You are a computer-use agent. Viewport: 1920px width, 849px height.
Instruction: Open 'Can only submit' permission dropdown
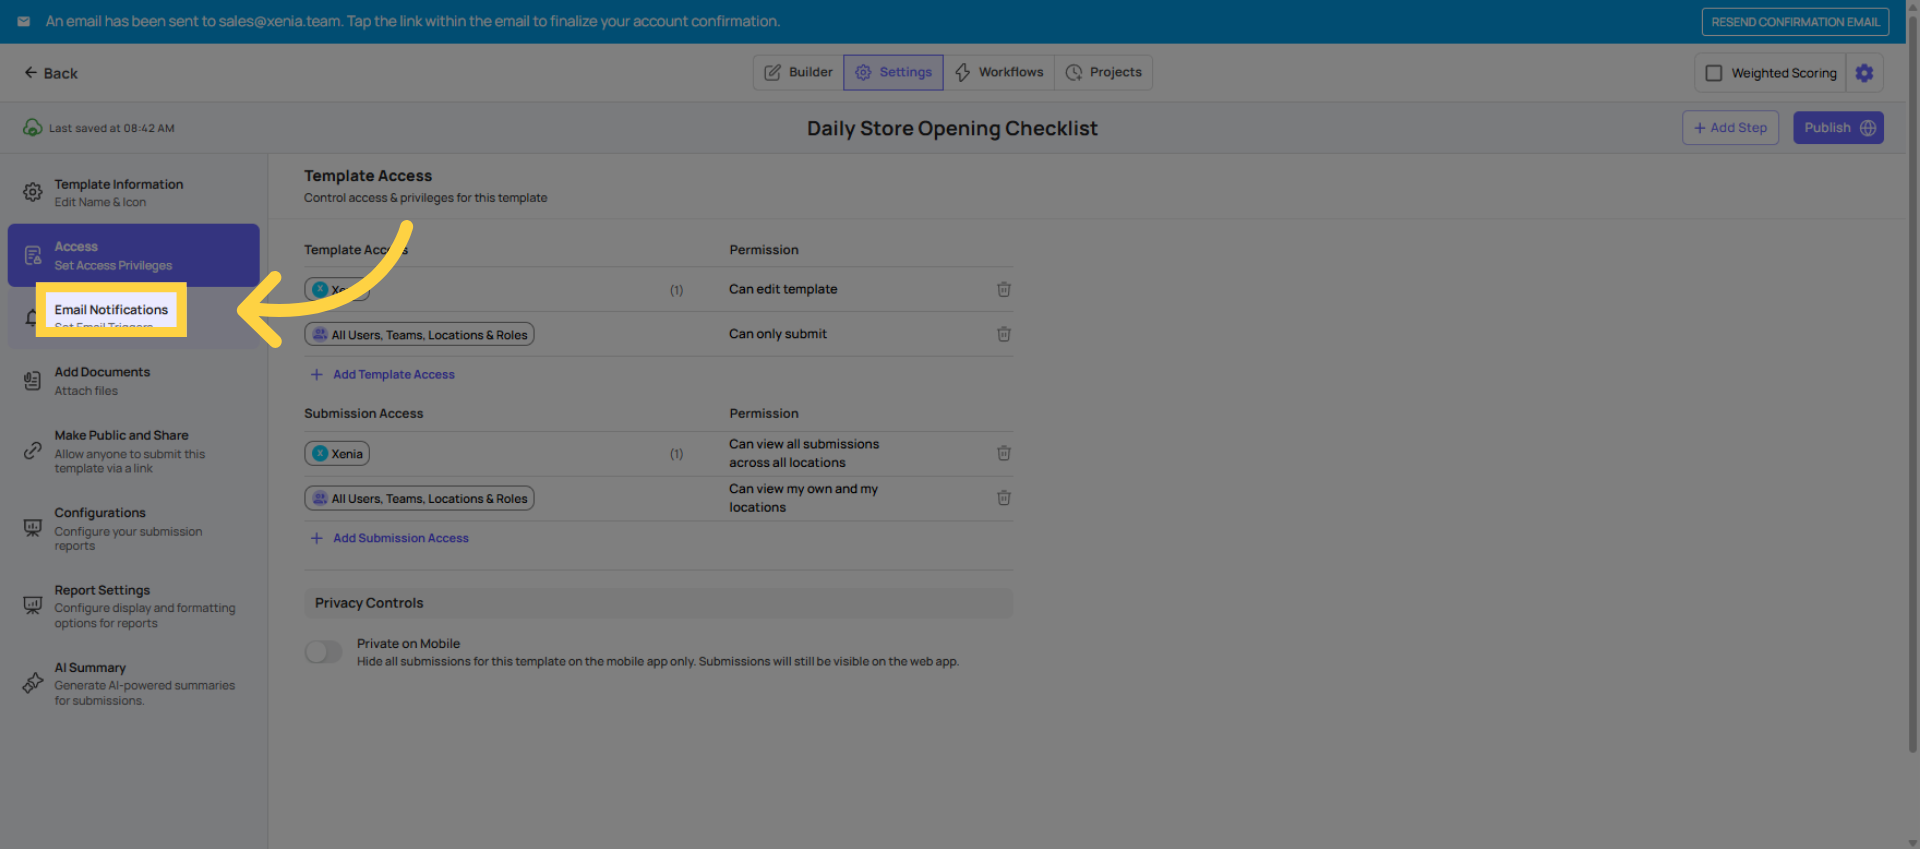778,334
